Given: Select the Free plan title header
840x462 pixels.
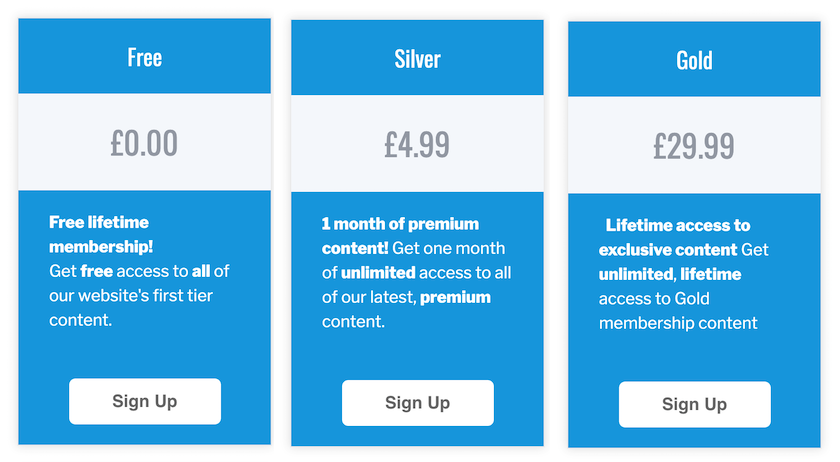Looking at the screenshot, I should pos(144,57).
